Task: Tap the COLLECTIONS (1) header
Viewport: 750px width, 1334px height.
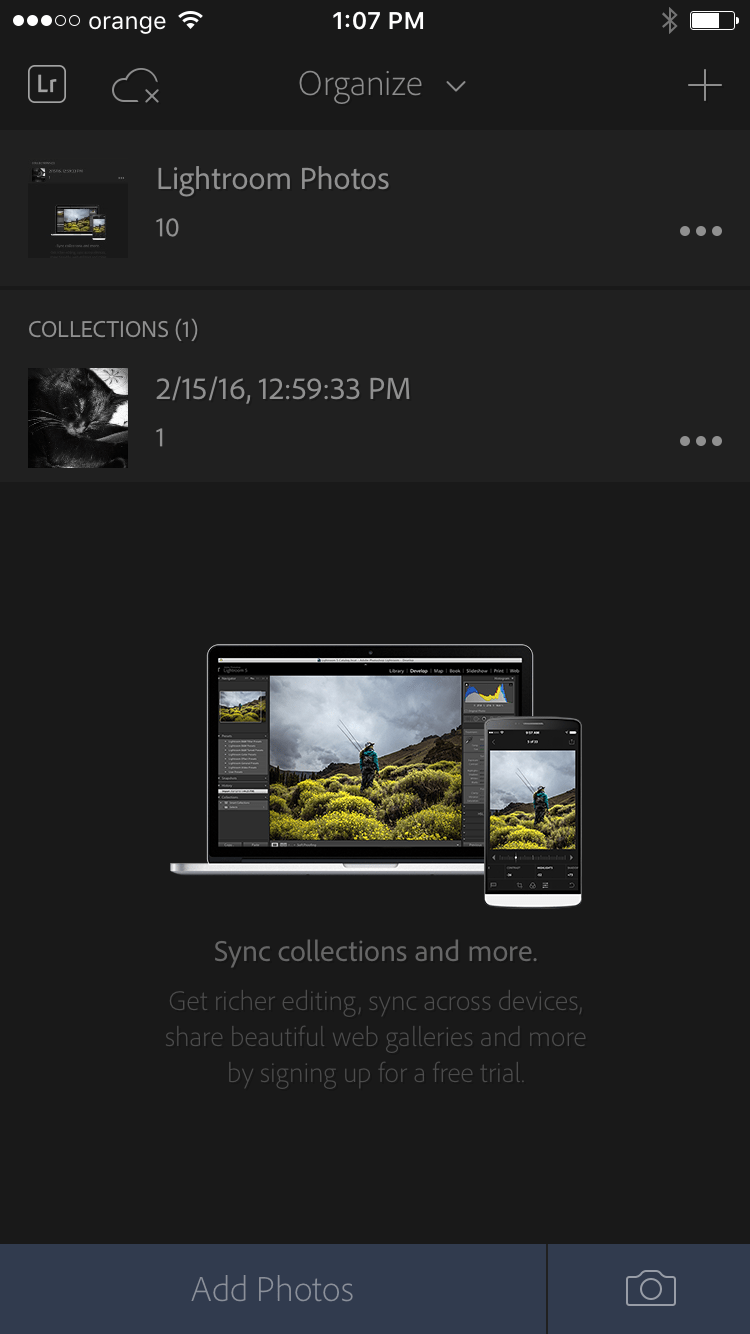Action: 113,329
